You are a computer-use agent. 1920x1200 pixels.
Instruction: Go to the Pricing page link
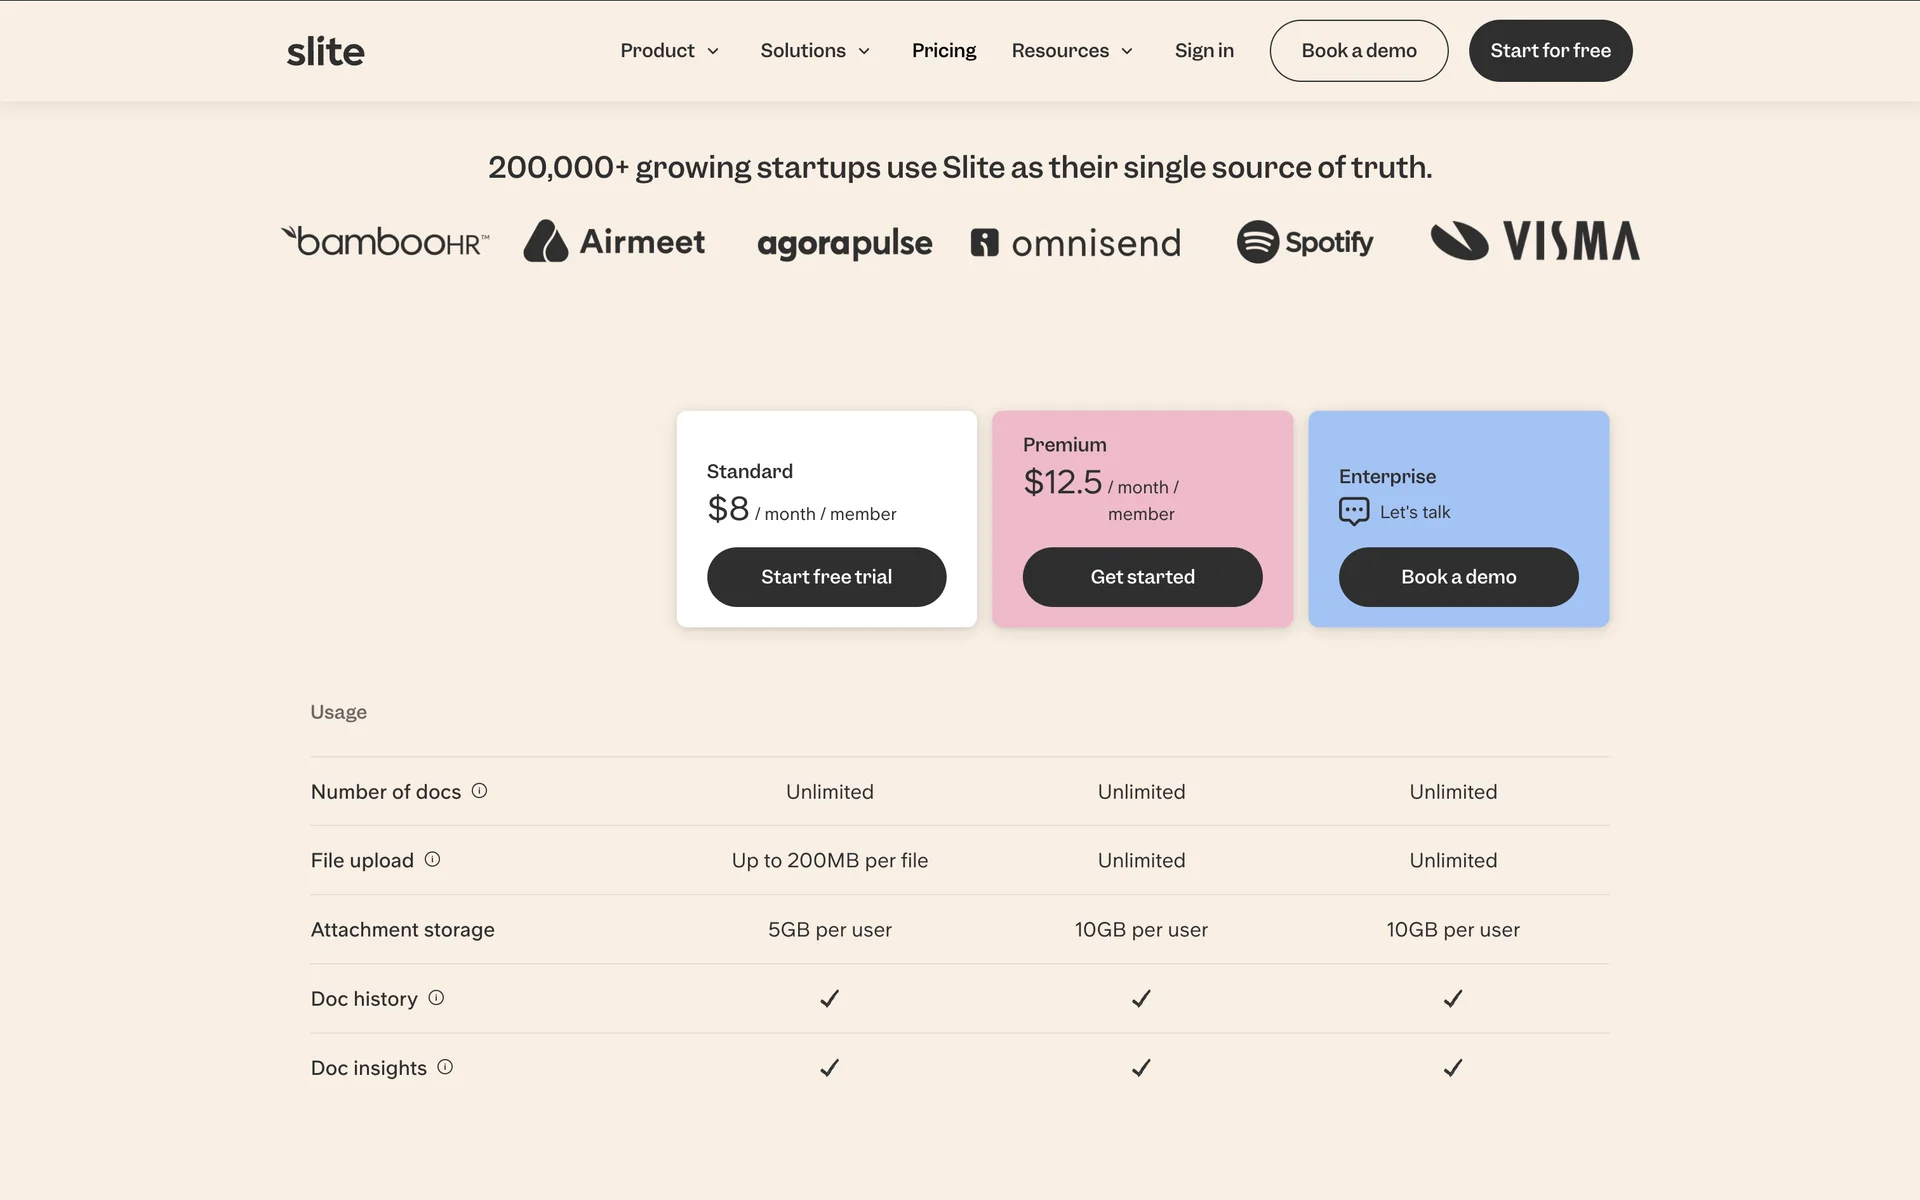coord(943,51)
